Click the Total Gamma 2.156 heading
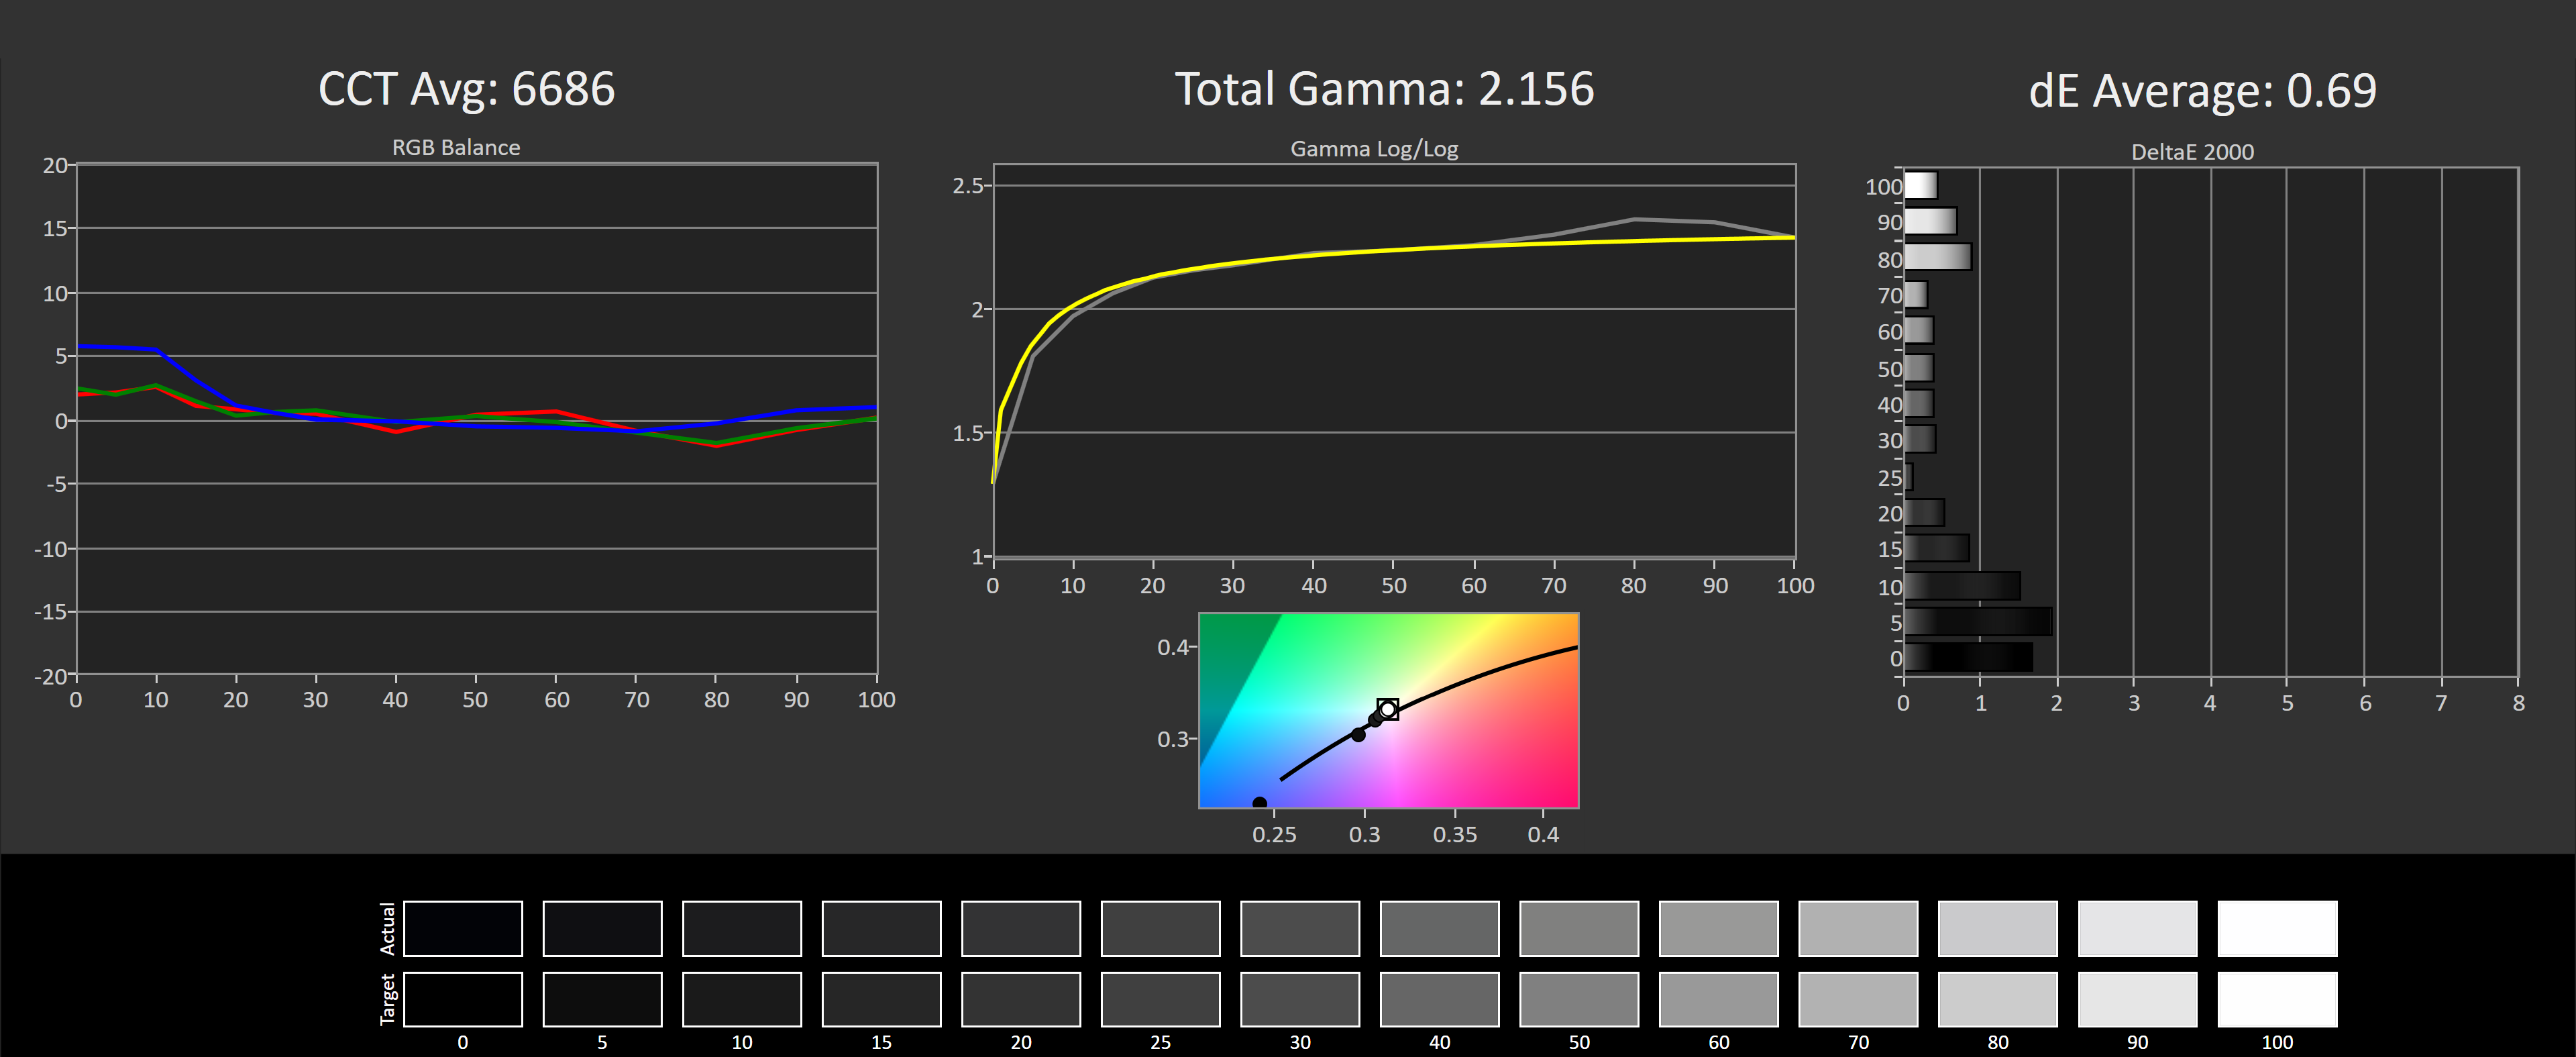Image resolution: width=2576 pixels, height=1057 pixels. 1384,89
